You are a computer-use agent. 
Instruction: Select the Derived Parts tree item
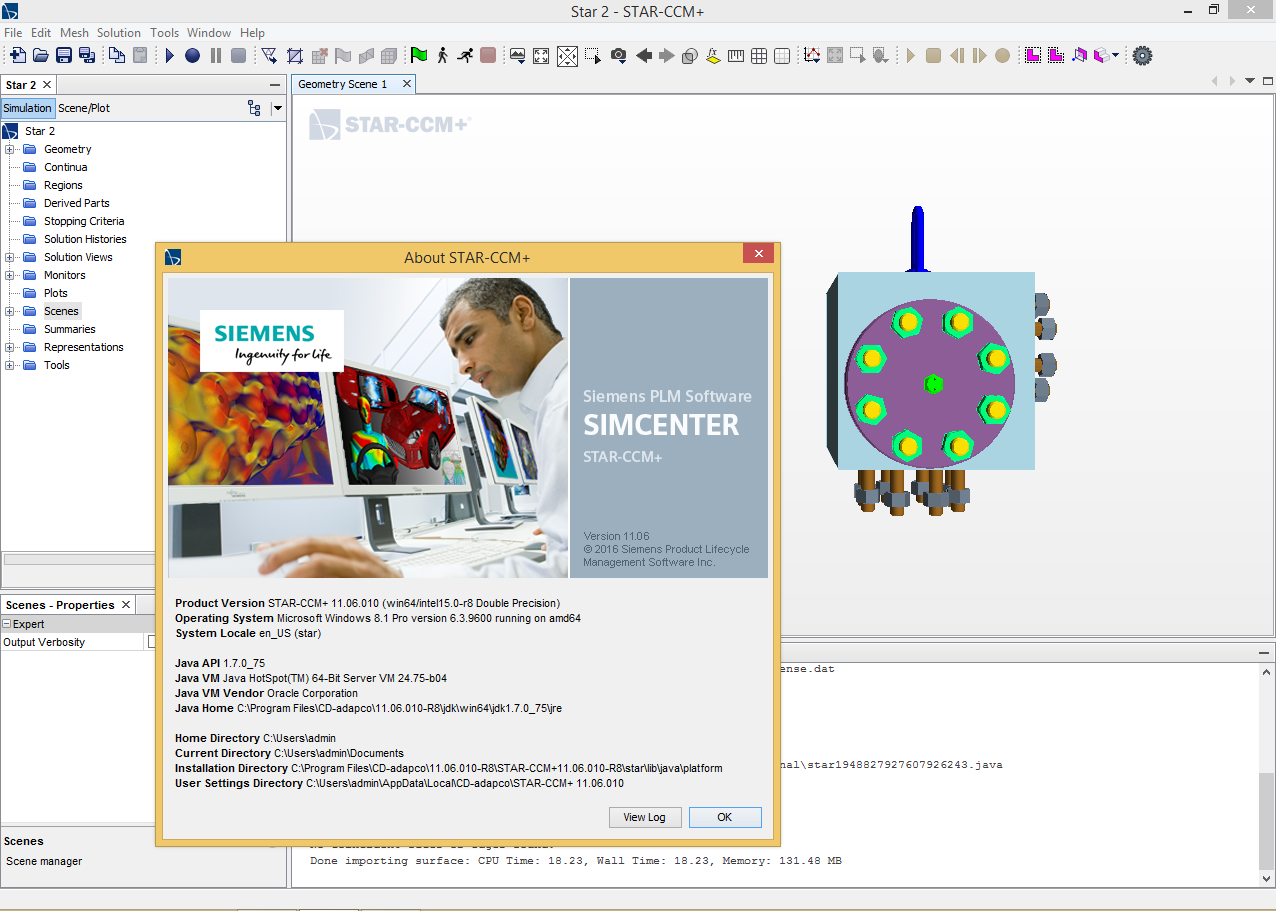tap(76, 203)
